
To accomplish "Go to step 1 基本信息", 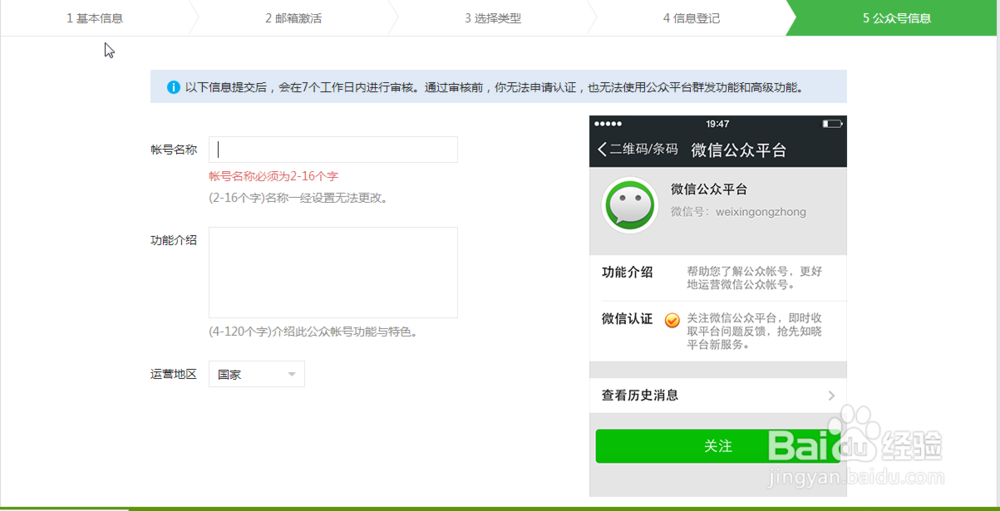I will pyautogui.click(x=95, y=19).
